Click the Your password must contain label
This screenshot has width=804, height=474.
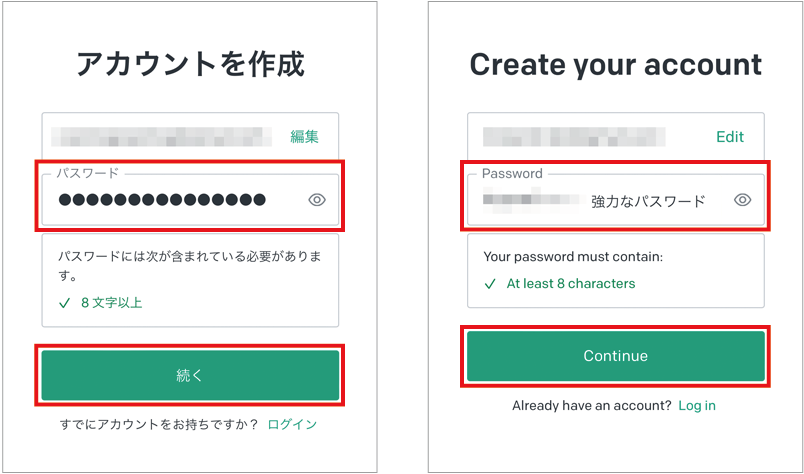pyautogui.click(x=573, y=256)
